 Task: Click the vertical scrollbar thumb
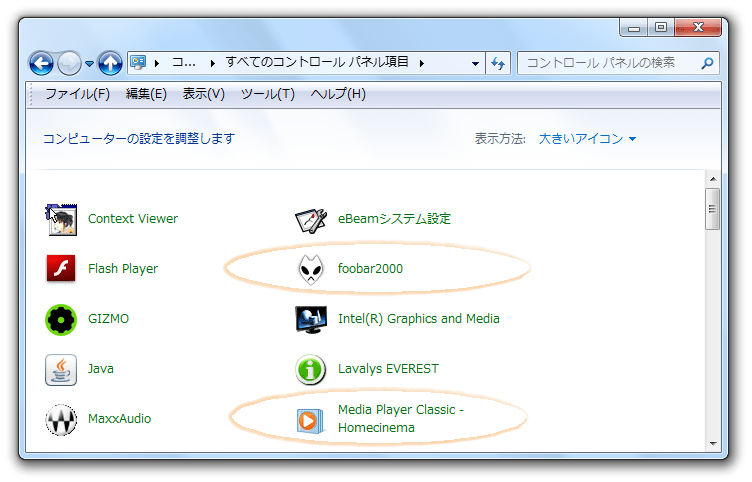[x=713, y=209]
